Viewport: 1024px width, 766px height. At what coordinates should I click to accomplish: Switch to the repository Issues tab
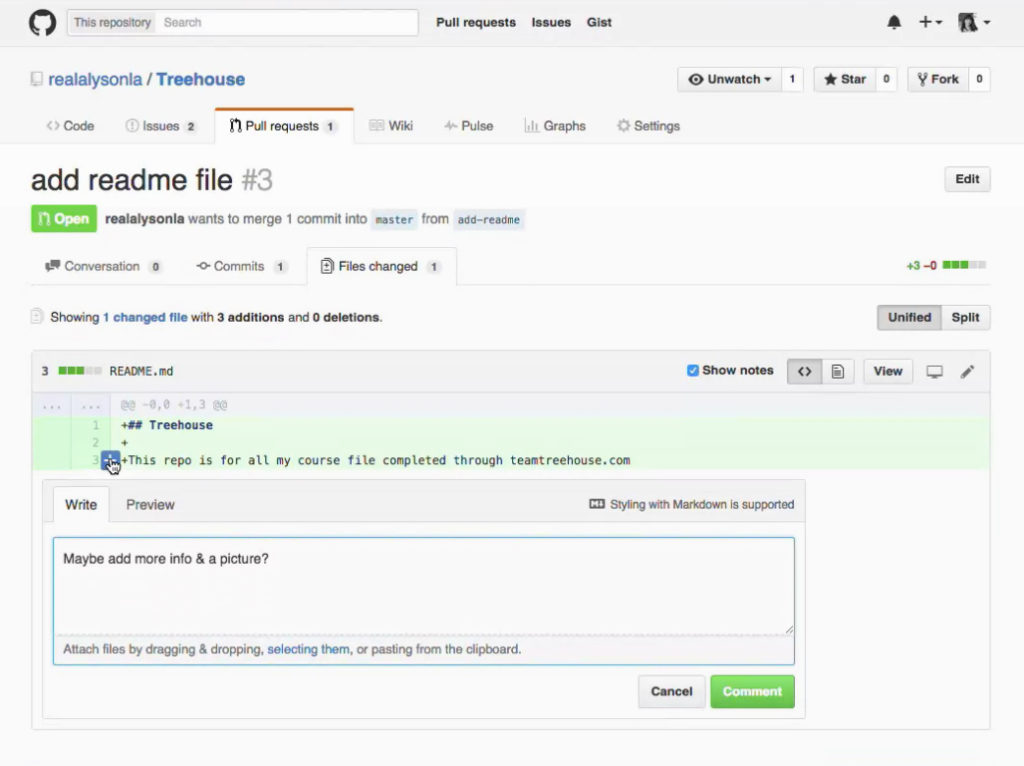(161, 126)
